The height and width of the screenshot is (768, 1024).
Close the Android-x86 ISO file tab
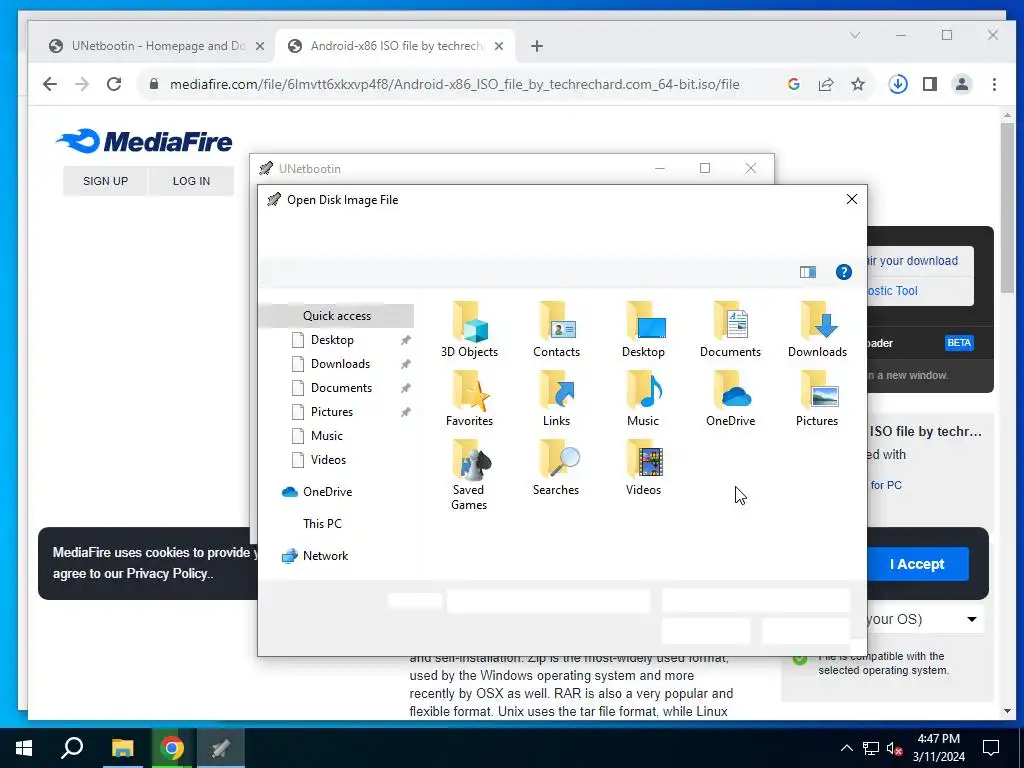coord(499,46)
